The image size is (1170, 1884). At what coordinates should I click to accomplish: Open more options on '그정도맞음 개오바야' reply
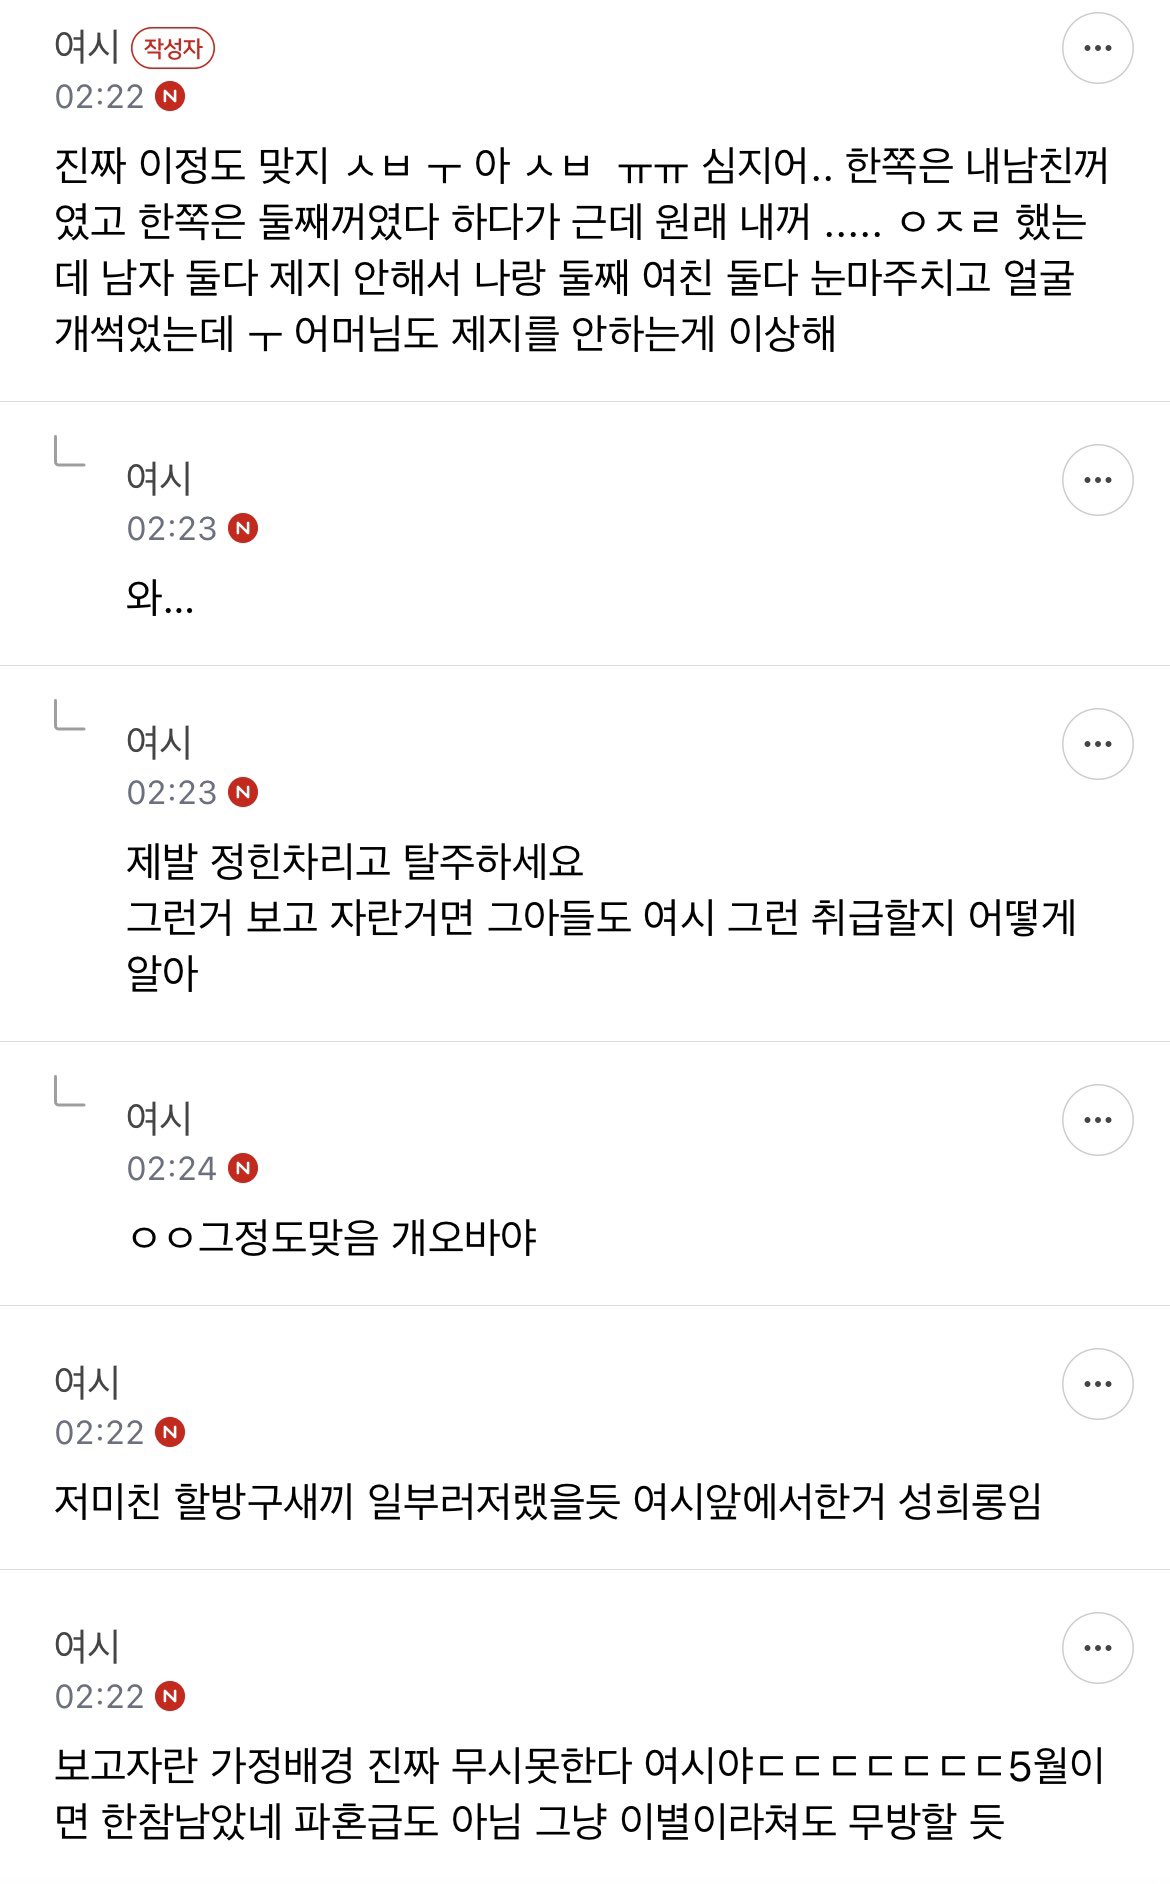point(1097,1120)
